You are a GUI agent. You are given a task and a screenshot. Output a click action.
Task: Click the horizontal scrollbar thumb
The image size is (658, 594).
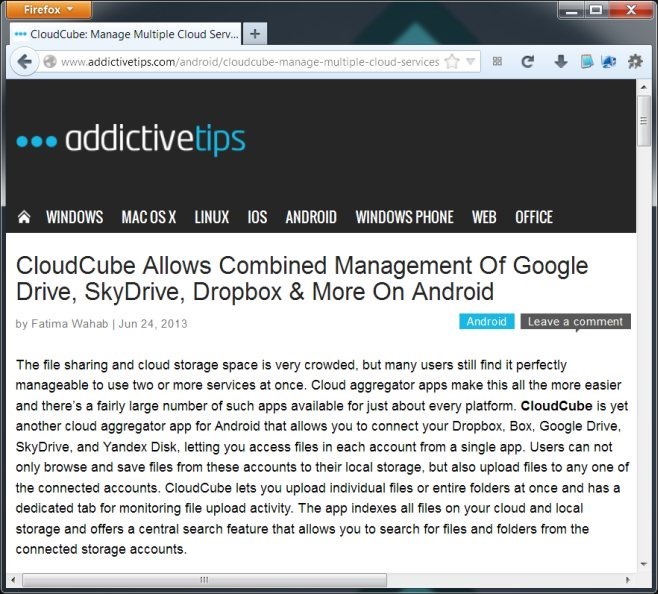click(204, 580)
